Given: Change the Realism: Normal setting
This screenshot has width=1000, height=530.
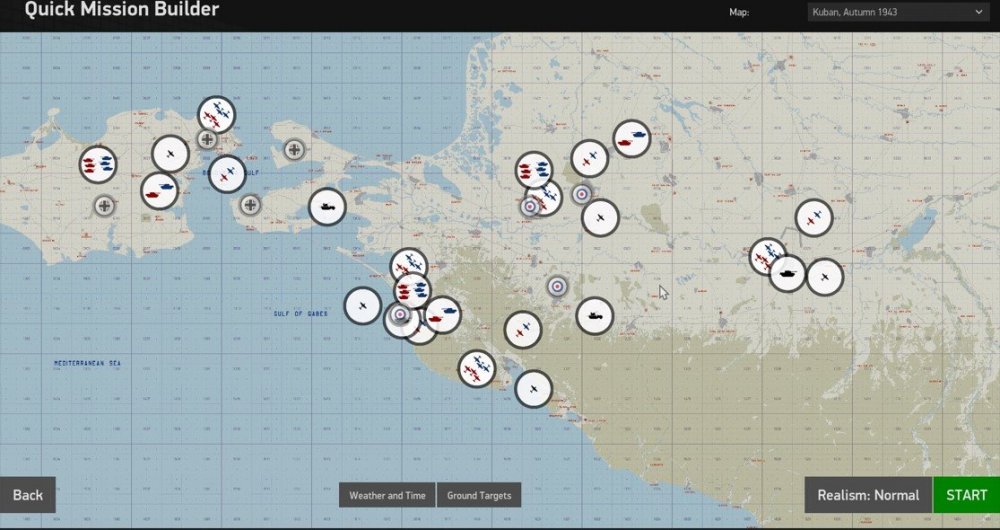Looking at the screenshot, I should 868,495.
